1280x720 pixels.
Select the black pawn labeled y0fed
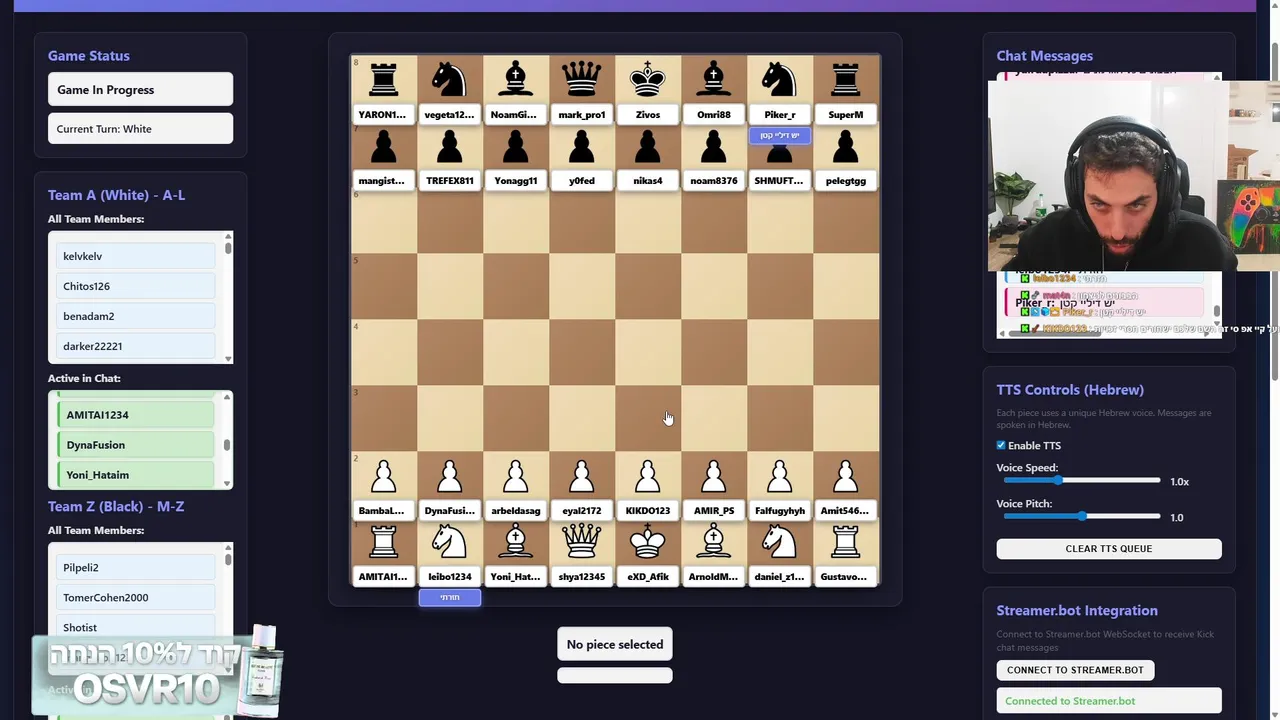point(581,146)
